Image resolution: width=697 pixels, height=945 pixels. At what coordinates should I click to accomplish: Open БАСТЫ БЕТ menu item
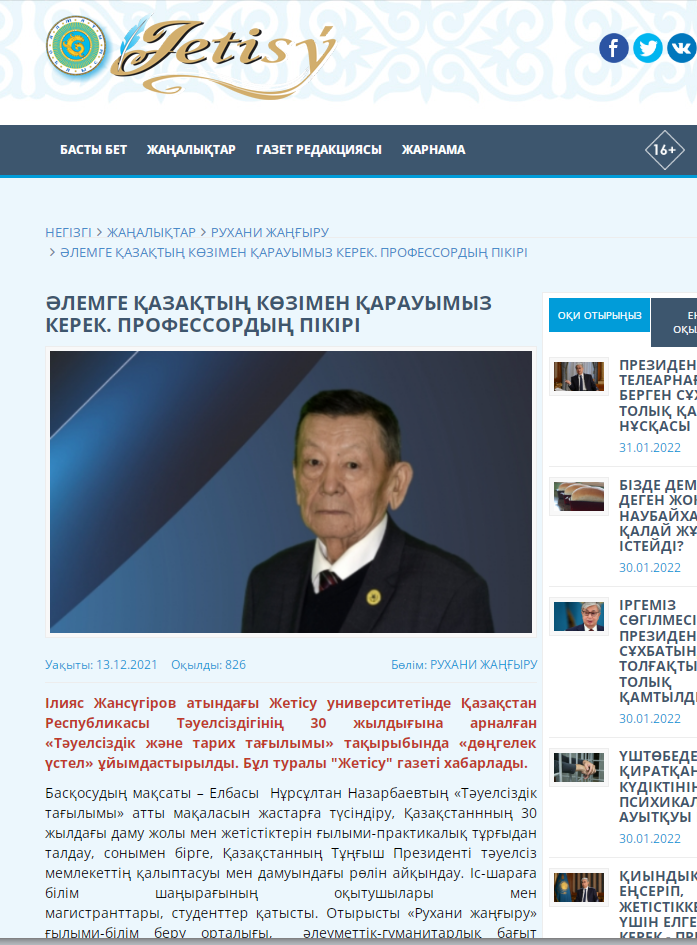pos(93,150)
